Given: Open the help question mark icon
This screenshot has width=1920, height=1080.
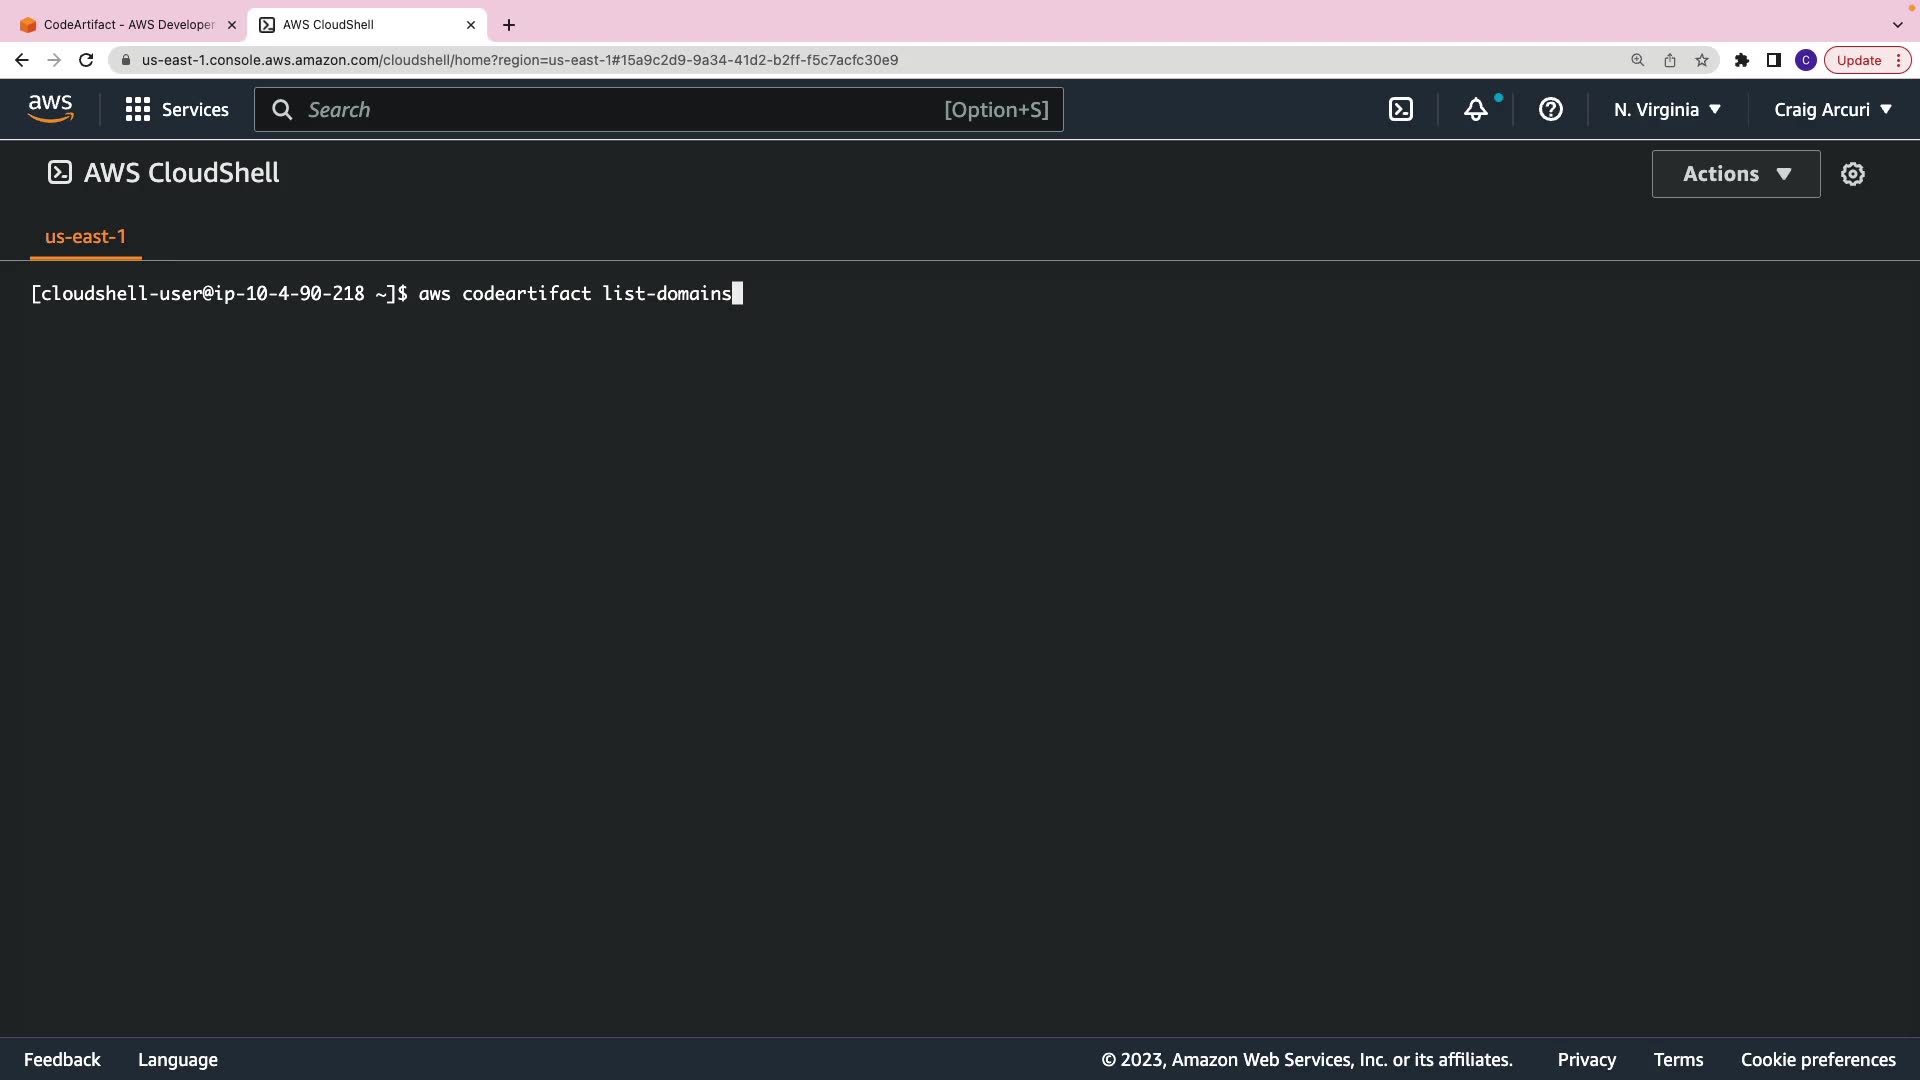Looking at the screenshot, I should click(x=1550, y=110).
